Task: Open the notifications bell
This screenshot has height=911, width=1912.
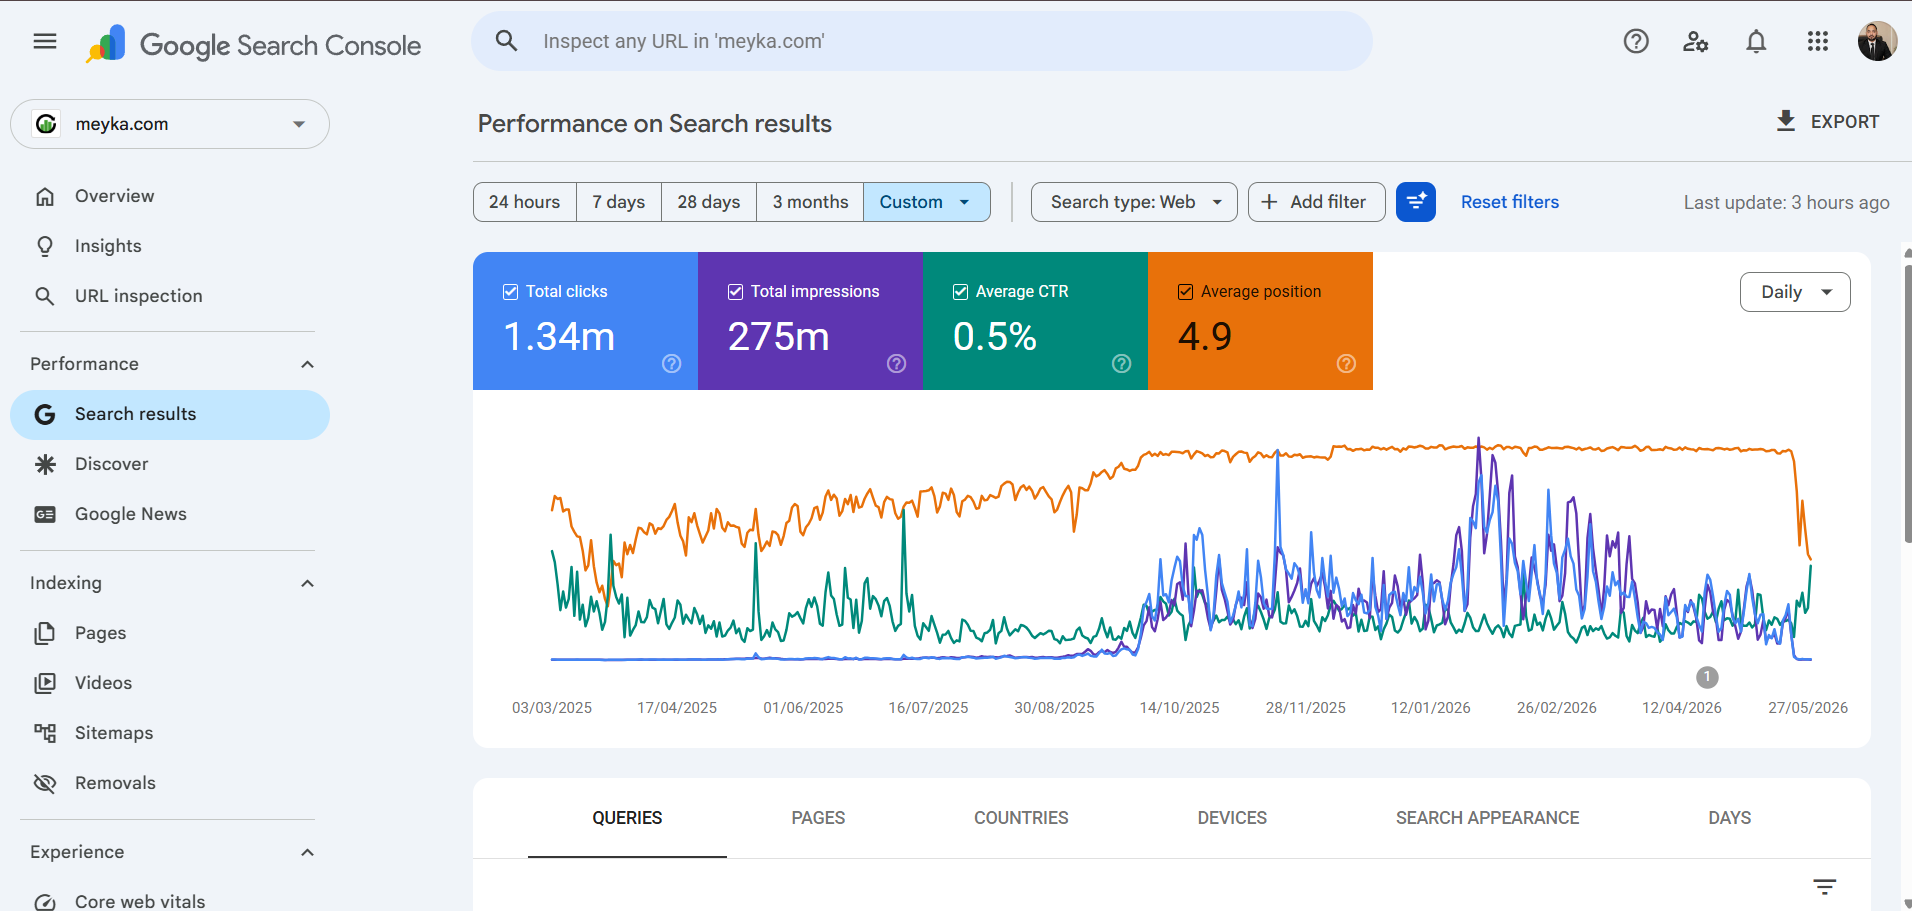Action: click(1756, 41)
